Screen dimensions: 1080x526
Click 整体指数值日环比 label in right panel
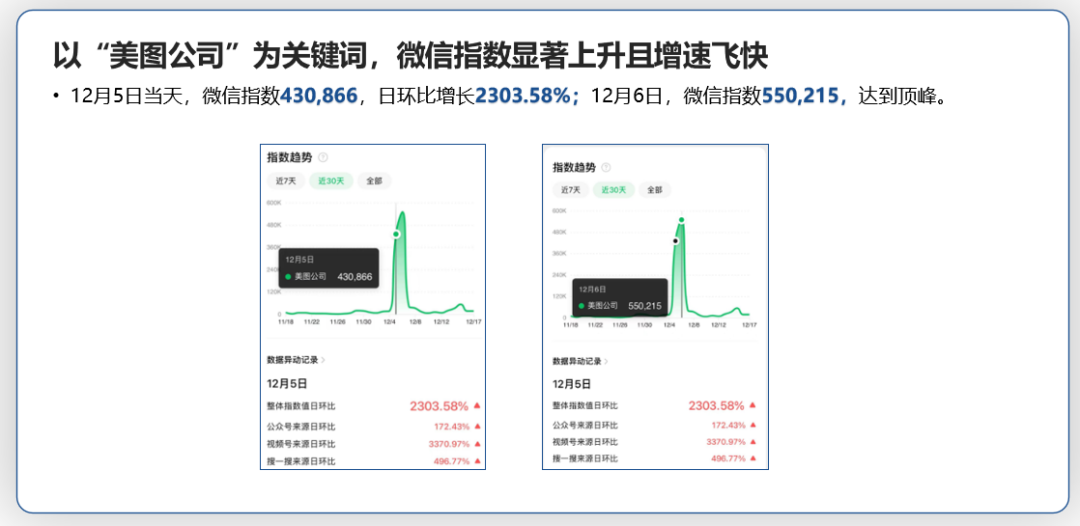tap(585, 406)
